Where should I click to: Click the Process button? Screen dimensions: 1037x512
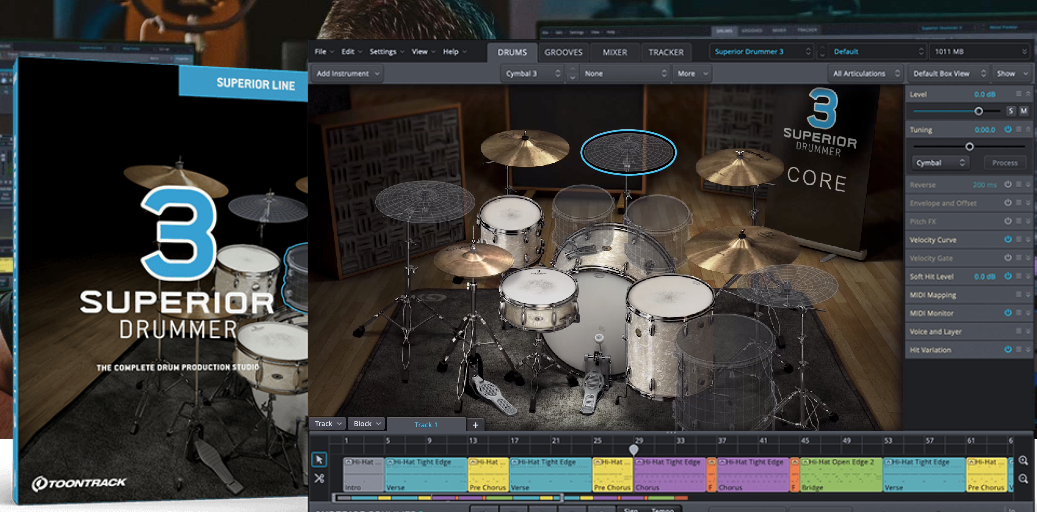coord(1005,162)
